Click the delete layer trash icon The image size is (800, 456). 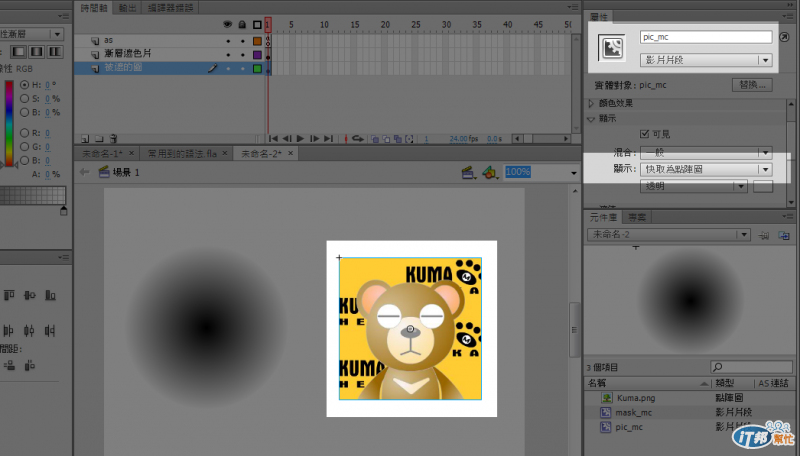(x=113, y=139)
